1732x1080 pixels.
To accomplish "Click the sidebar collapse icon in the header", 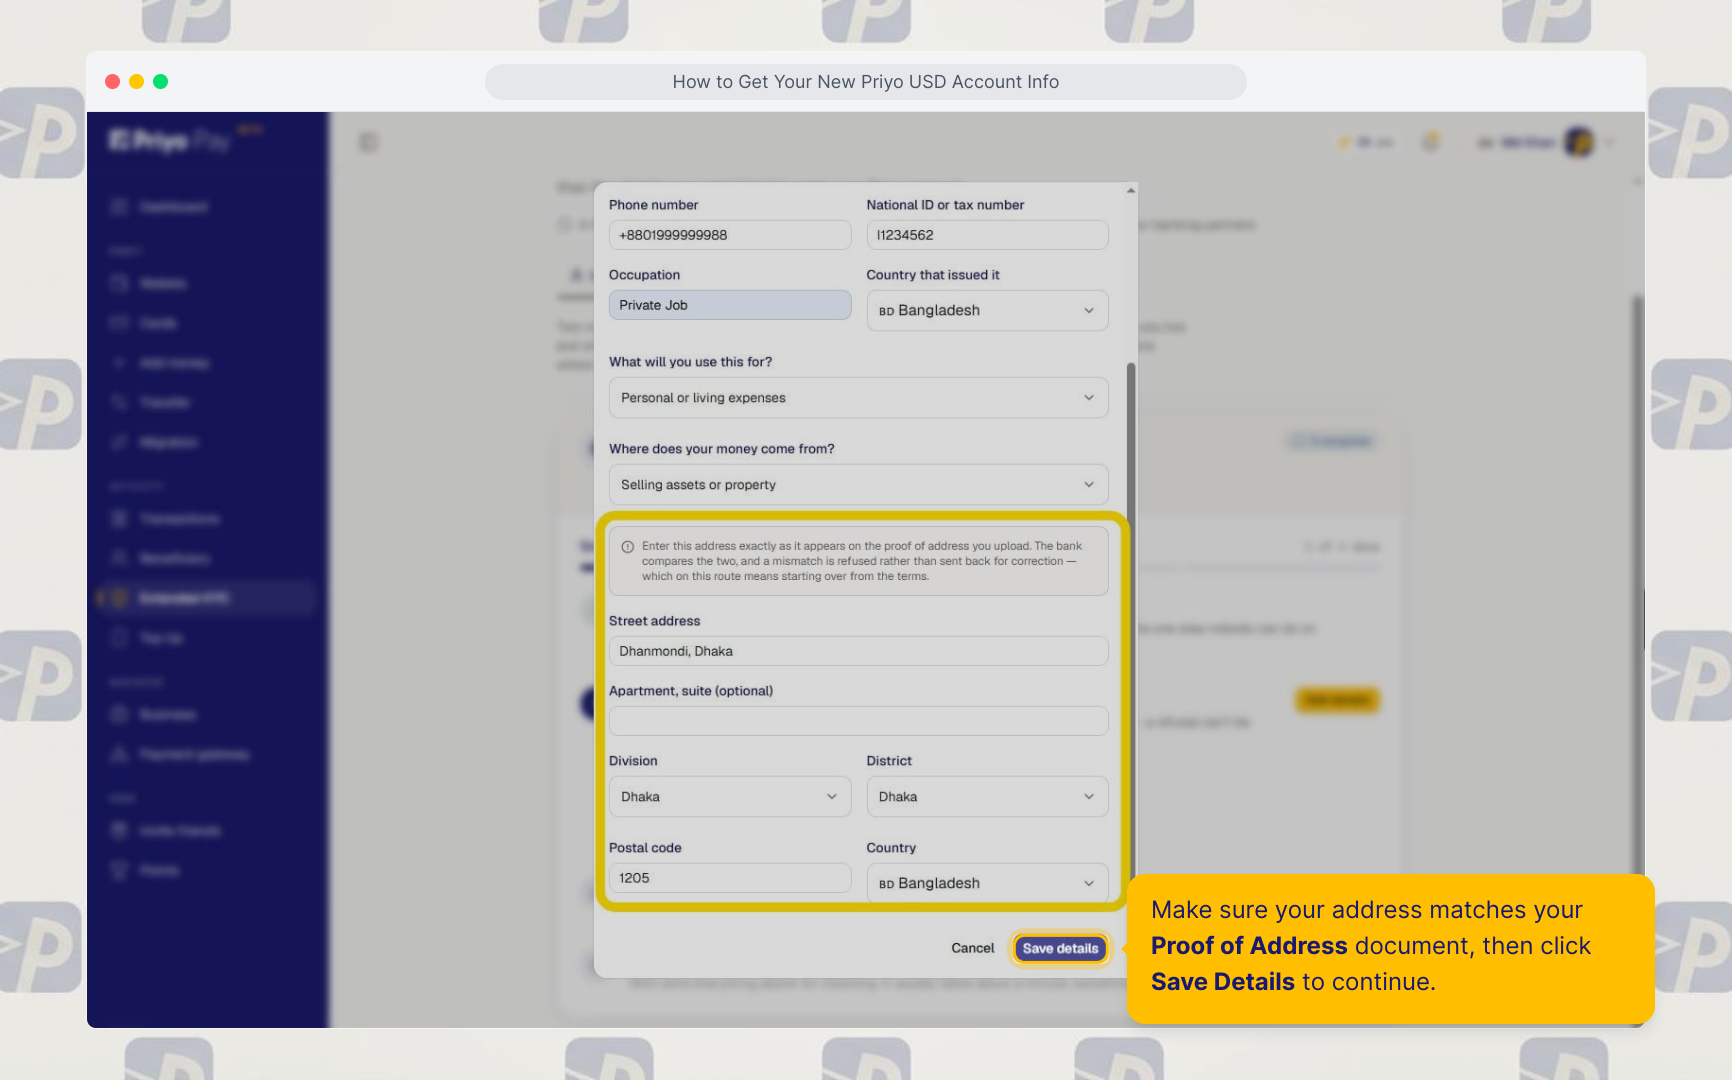I will 369,143.
